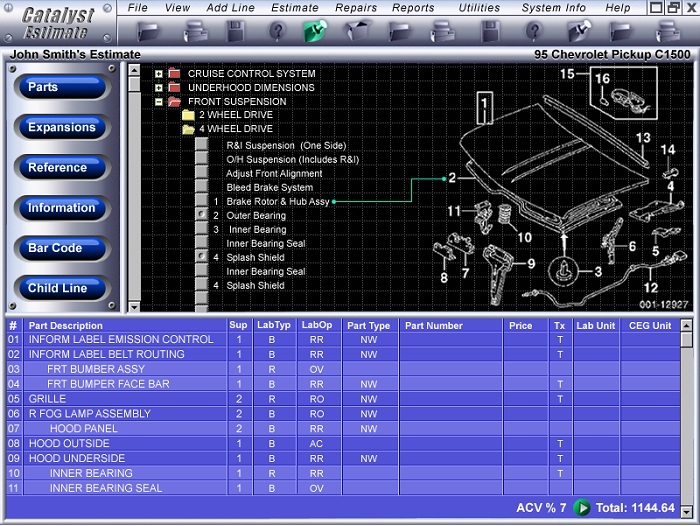This screenshot has height=526, width=700.
Task: Click the Reference button
Action: pyautogui.click(x=62, y=167)
